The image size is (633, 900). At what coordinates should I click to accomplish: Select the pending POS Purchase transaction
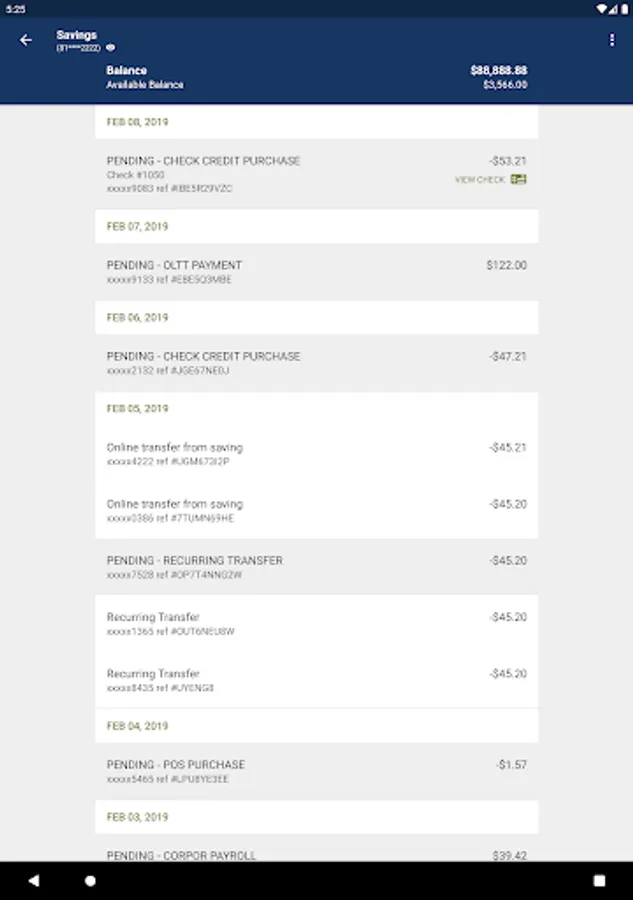tap(316, 771)
